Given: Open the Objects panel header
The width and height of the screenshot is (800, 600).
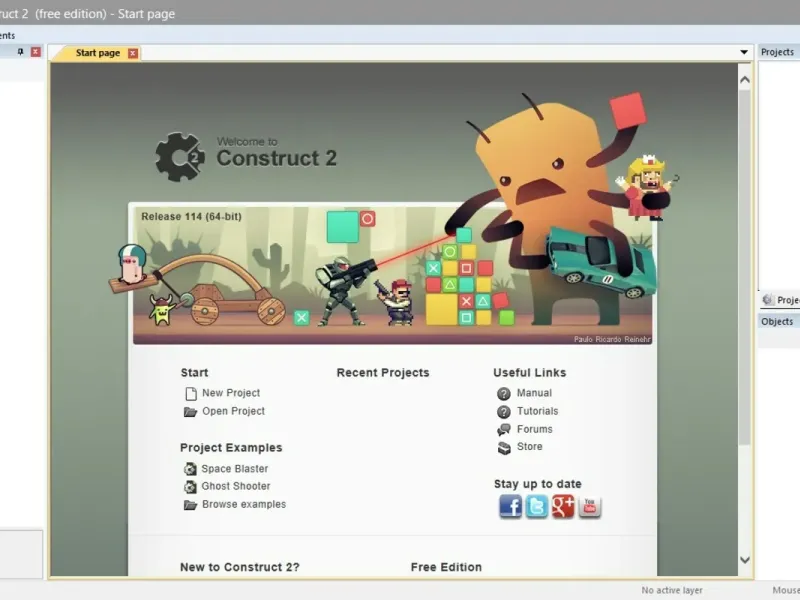Looking at the screenshot, I should 778,321.
